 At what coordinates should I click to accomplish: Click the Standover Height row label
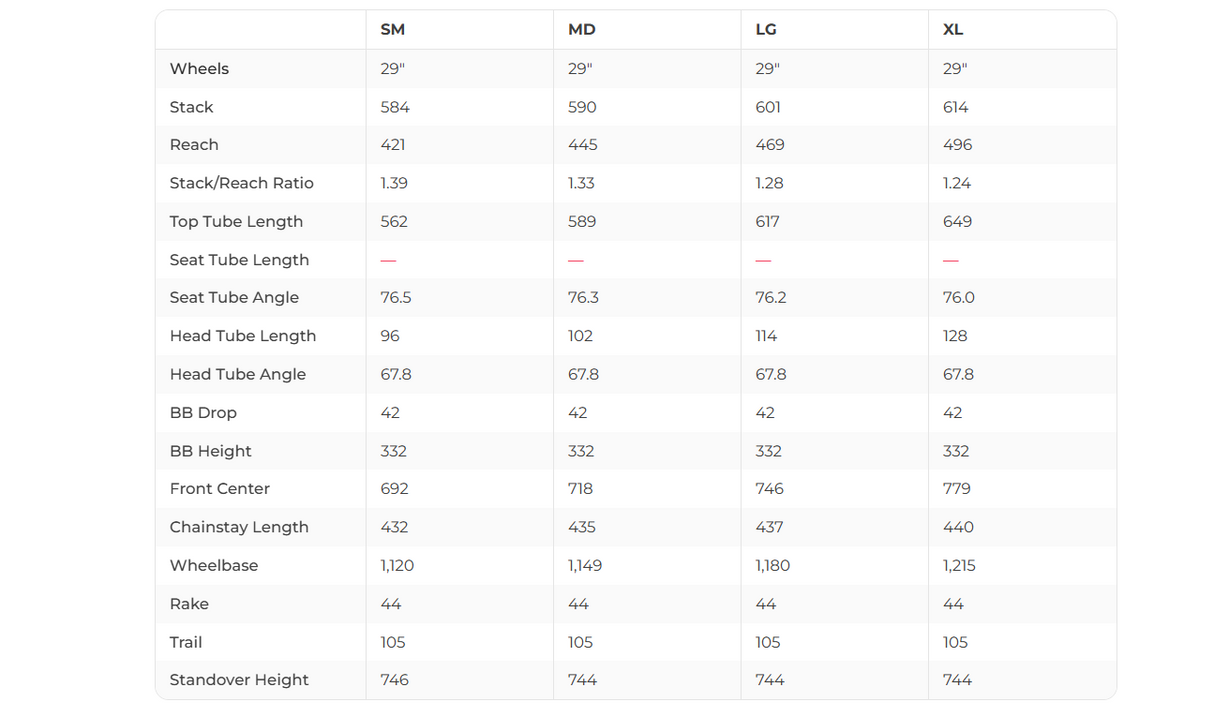(x=239, y=680)
